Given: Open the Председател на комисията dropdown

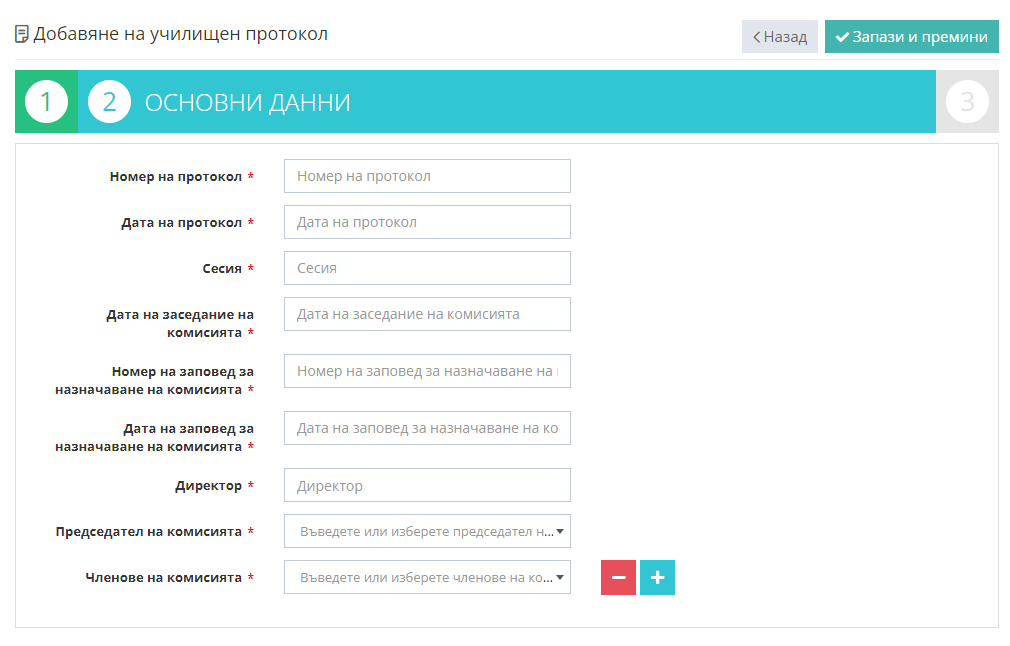Looking at the screenshot, I should point(427,531).
